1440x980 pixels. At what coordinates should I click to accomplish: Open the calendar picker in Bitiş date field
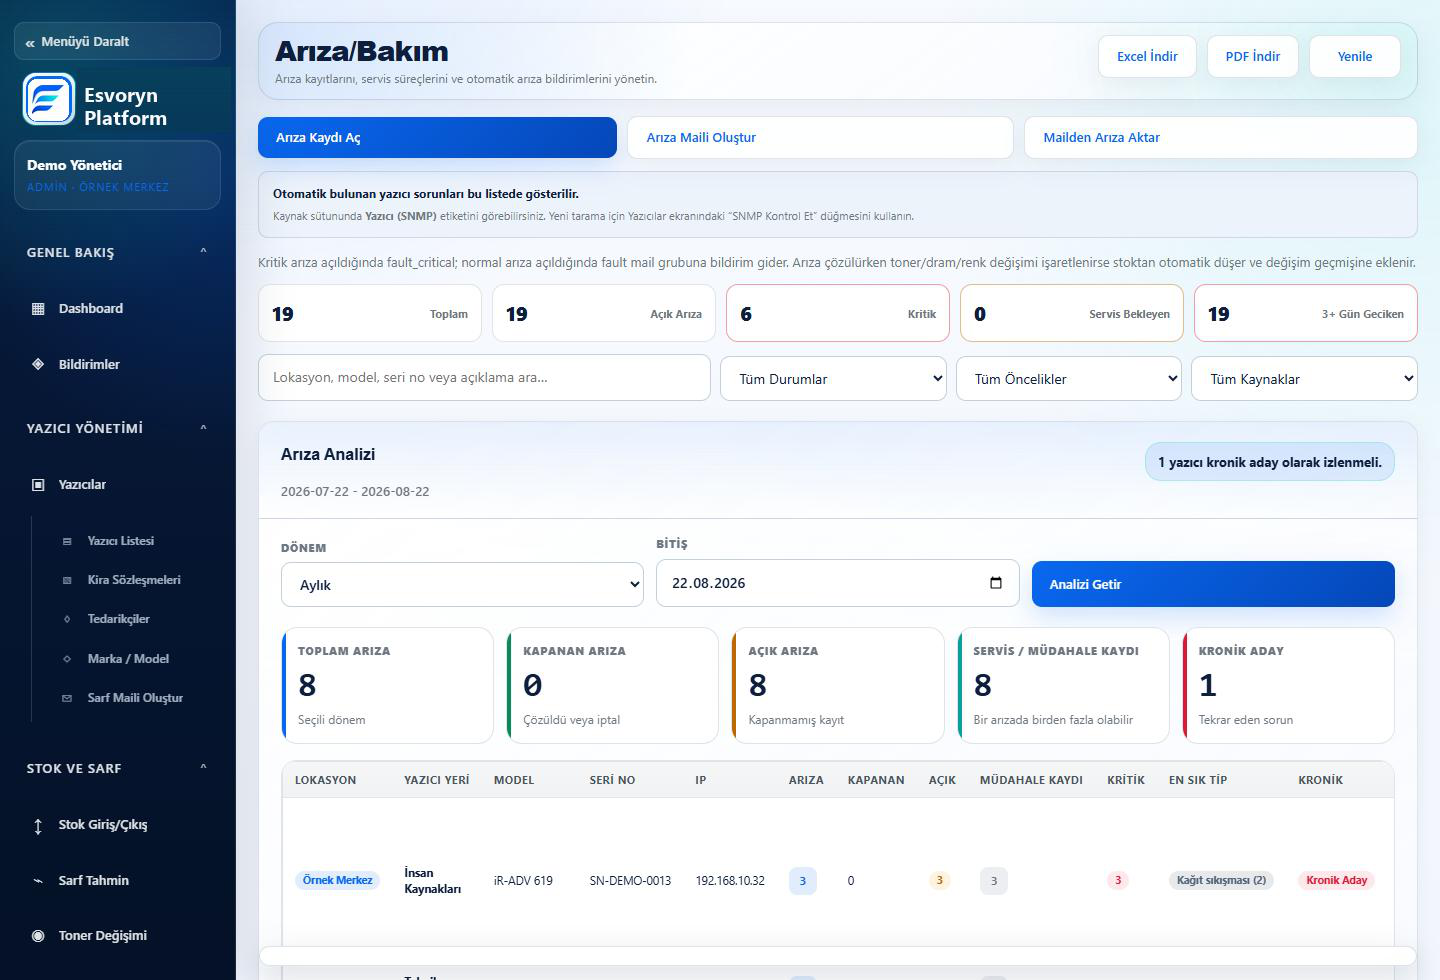pos(996,583)
